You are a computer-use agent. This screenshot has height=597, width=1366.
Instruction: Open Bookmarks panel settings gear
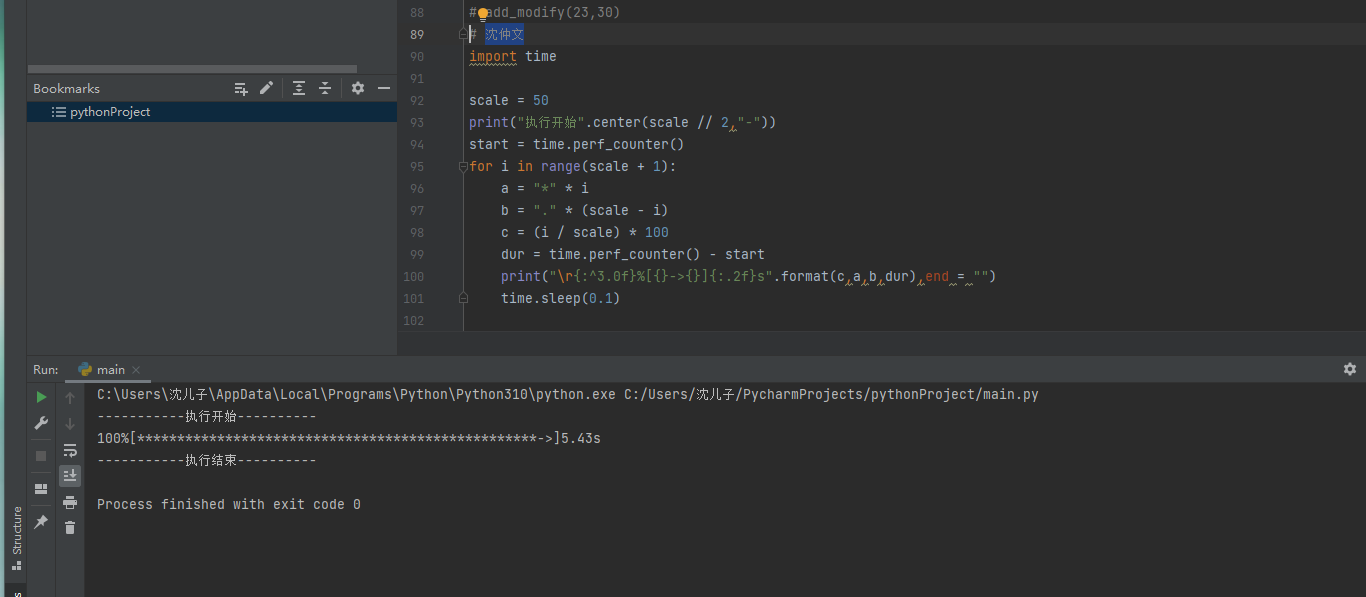pos(357,88)
